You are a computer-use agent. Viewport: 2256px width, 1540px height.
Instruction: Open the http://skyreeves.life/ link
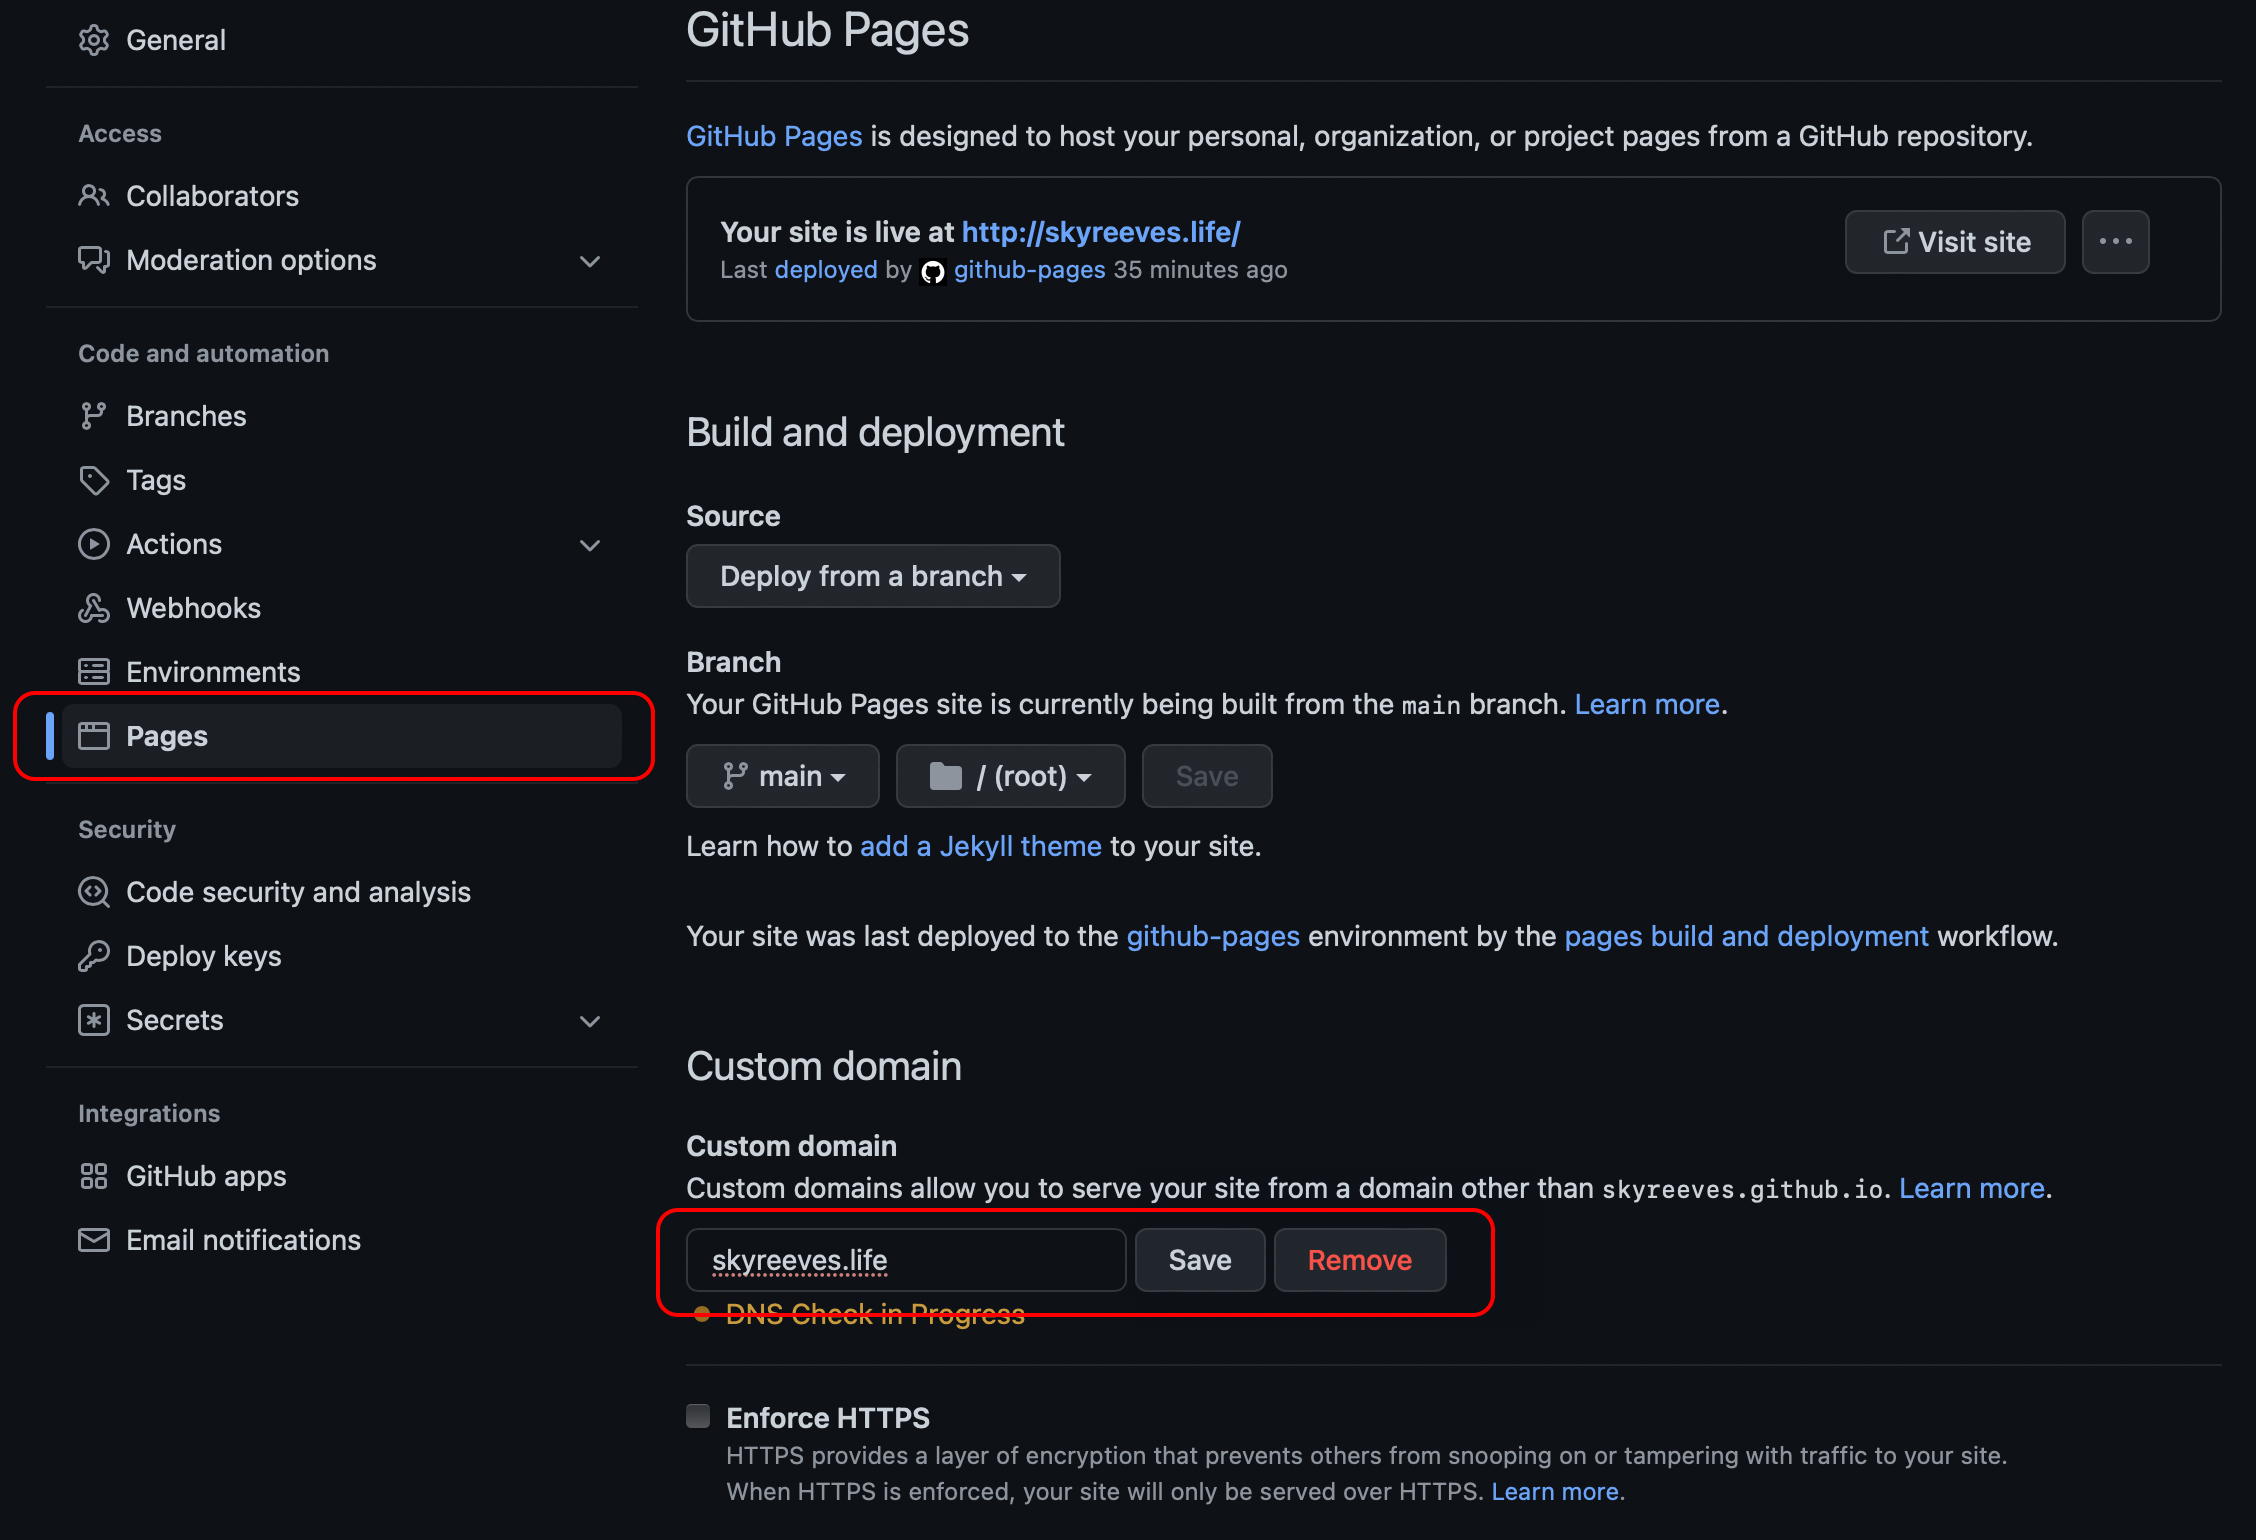click(1101, 232)
